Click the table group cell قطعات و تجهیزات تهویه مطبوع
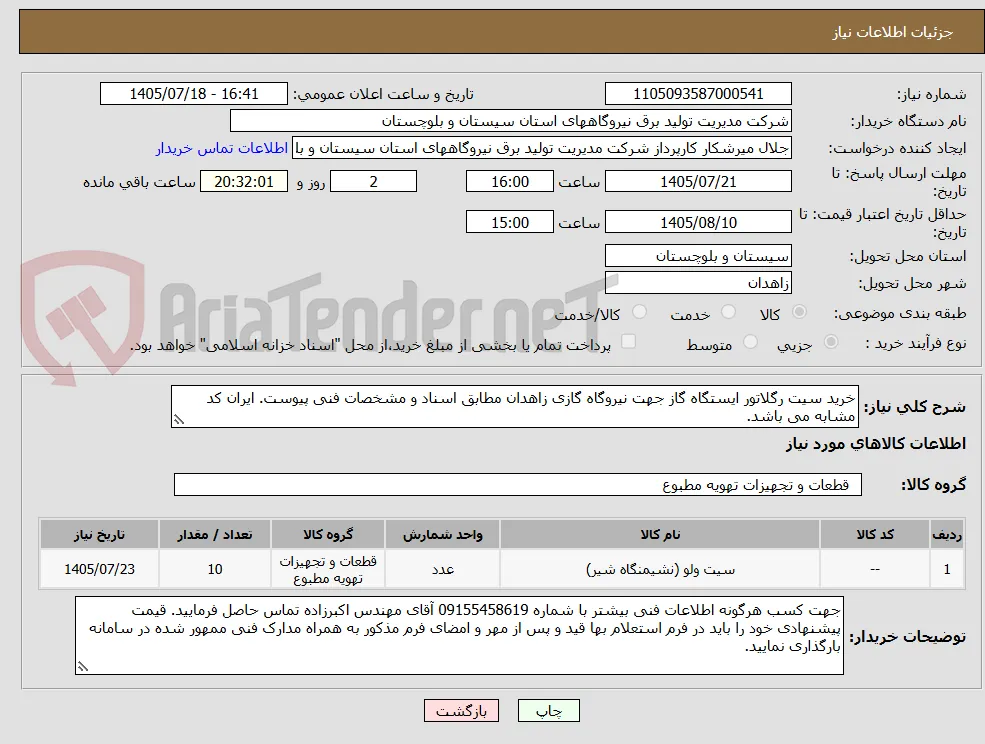Viewport: 985px width, 744px height. [327, 569]
